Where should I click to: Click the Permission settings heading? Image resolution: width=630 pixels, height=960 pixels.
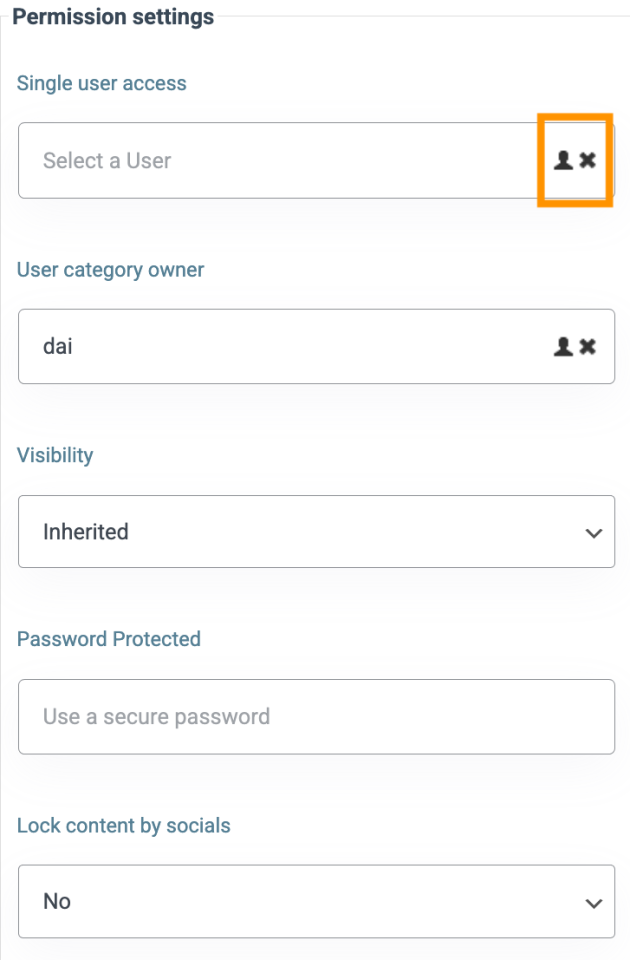[113, 17]
